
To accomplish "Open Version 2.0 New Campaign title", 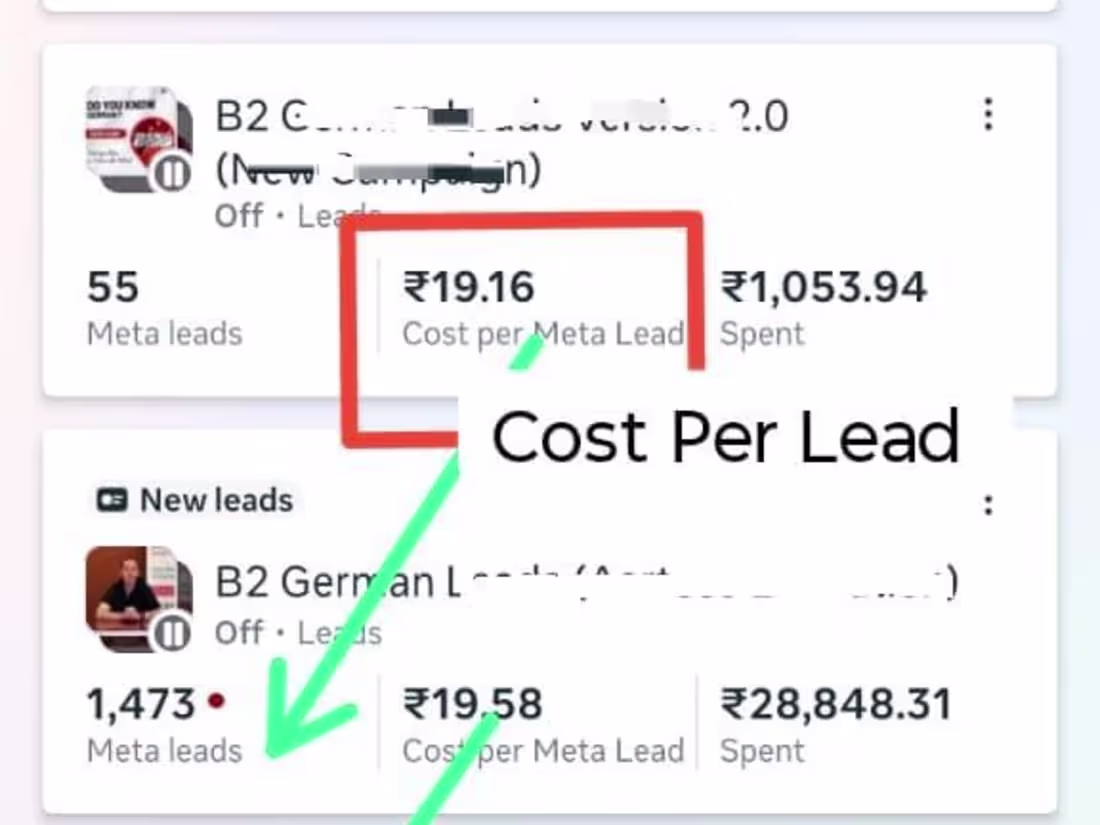I will 502,142.
